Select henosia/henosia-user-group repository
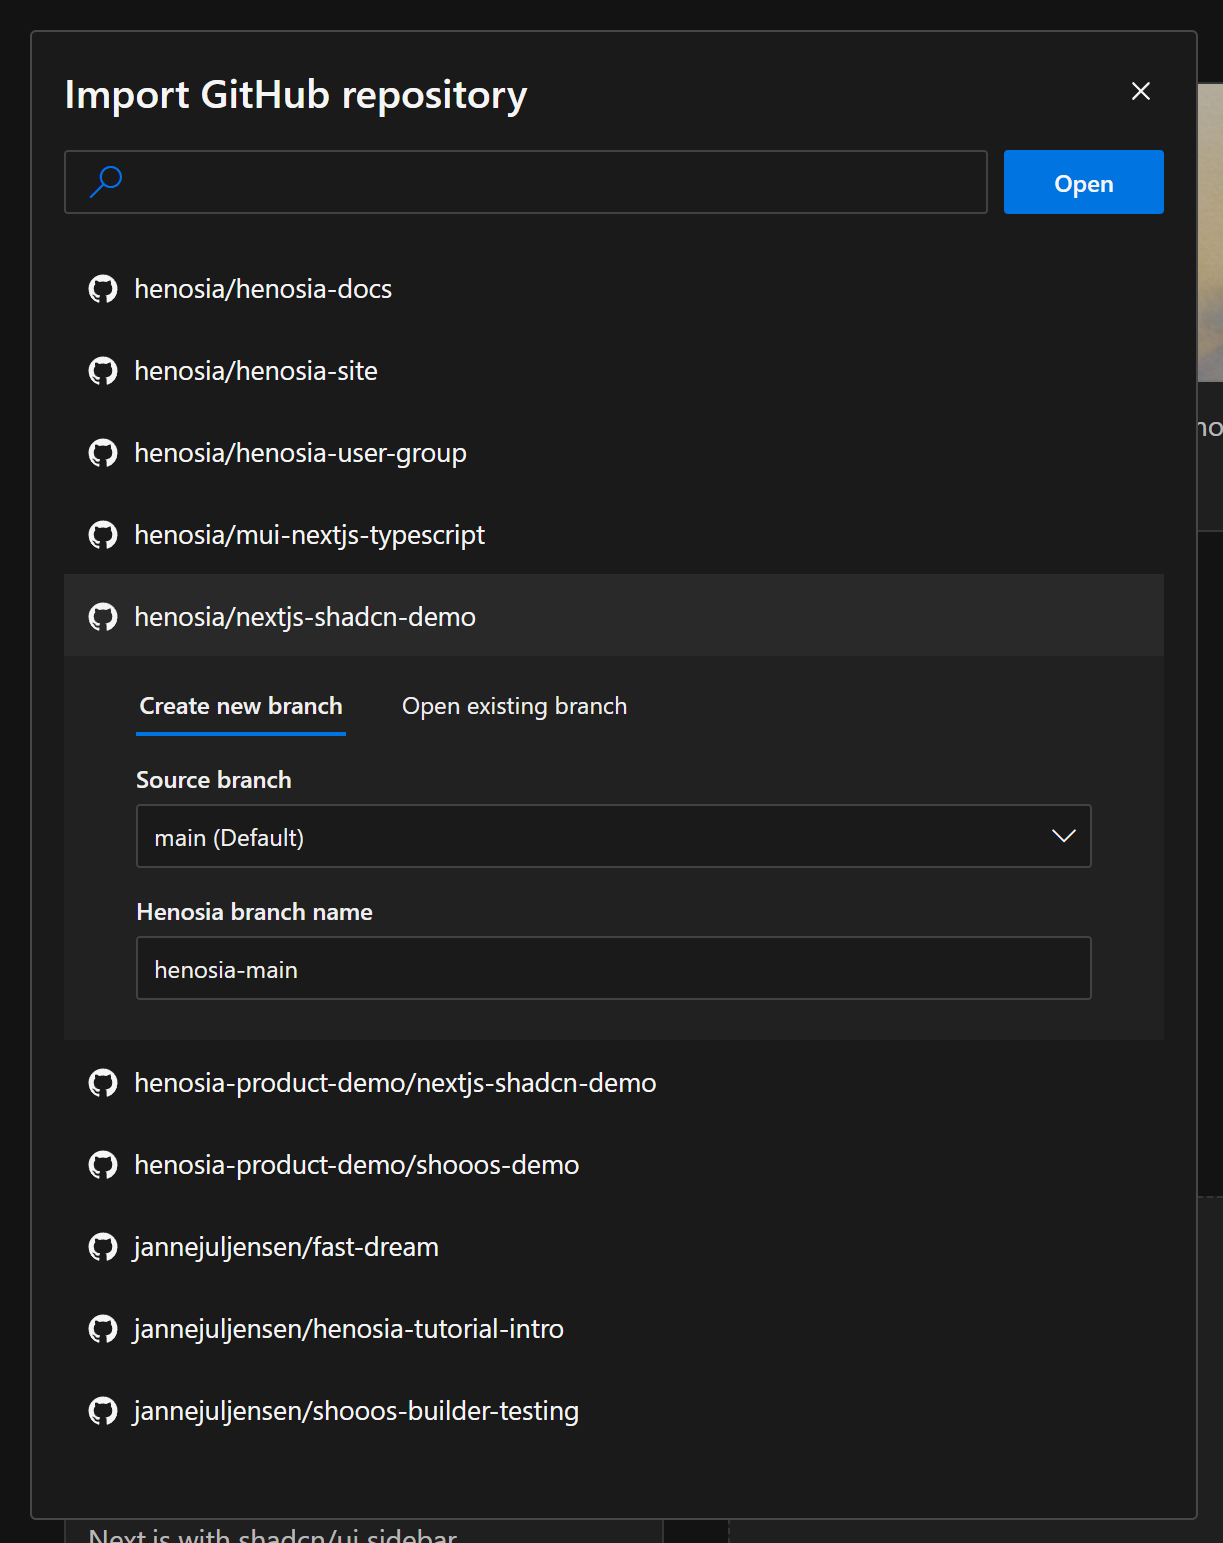This screenshot has width=1223, height=1543. 614,453
